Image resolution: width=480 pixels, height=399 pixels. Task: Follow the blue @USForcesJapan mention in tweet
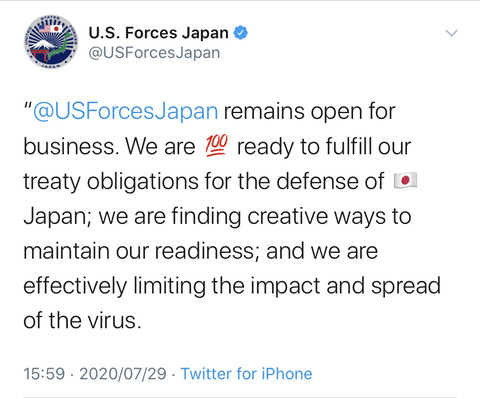pos(126,111)
